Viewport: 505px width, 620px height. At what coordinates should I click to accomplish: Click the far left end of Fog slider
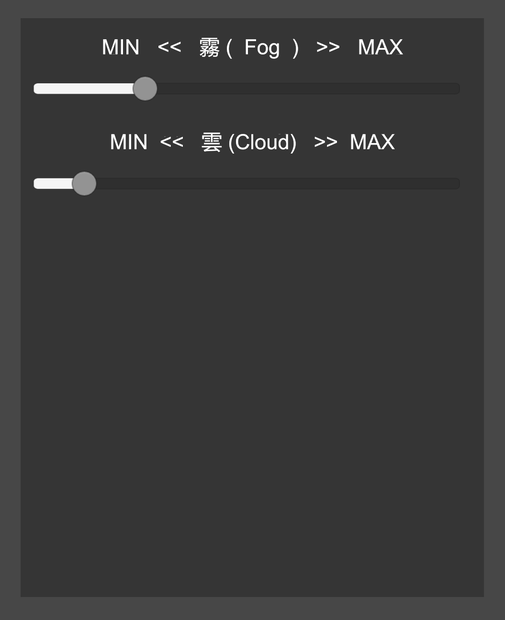(36, 89)
